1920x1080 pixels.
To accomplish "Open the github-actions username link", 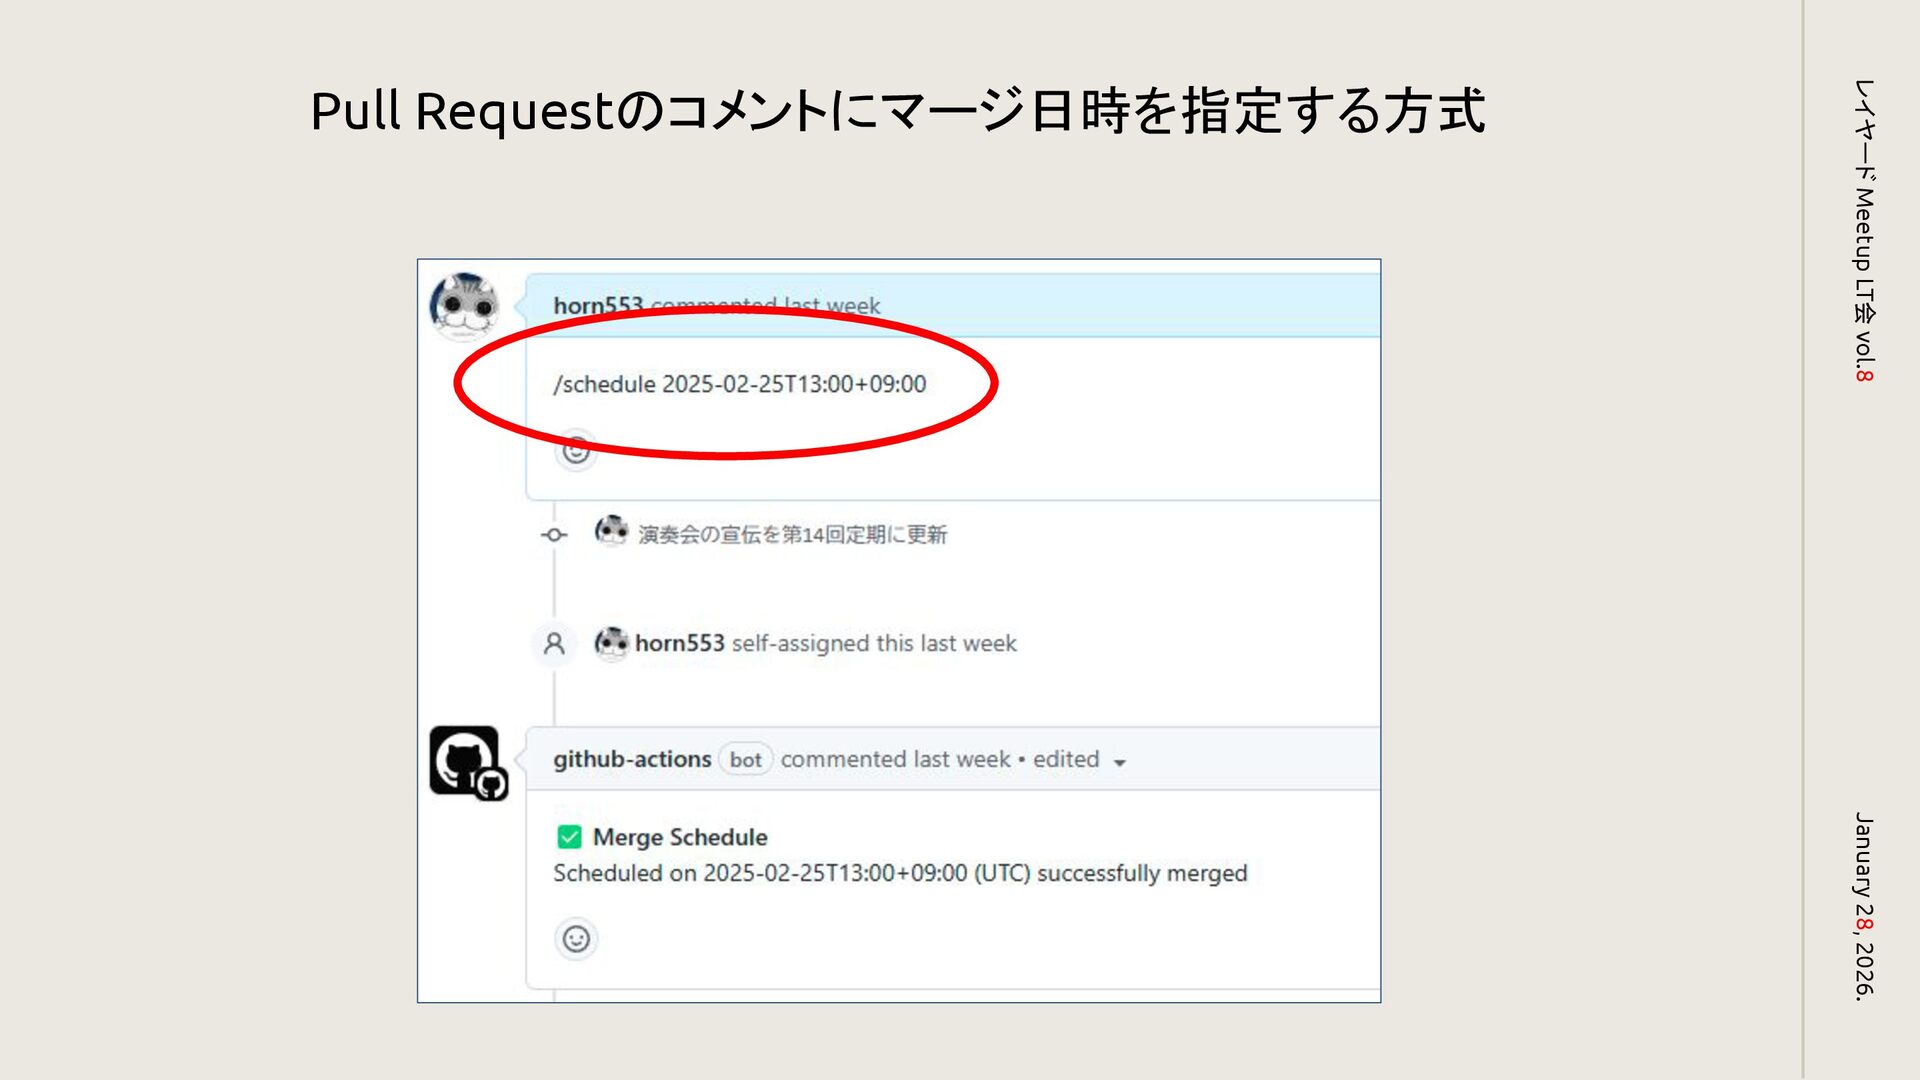I will [x=632, y=759].
